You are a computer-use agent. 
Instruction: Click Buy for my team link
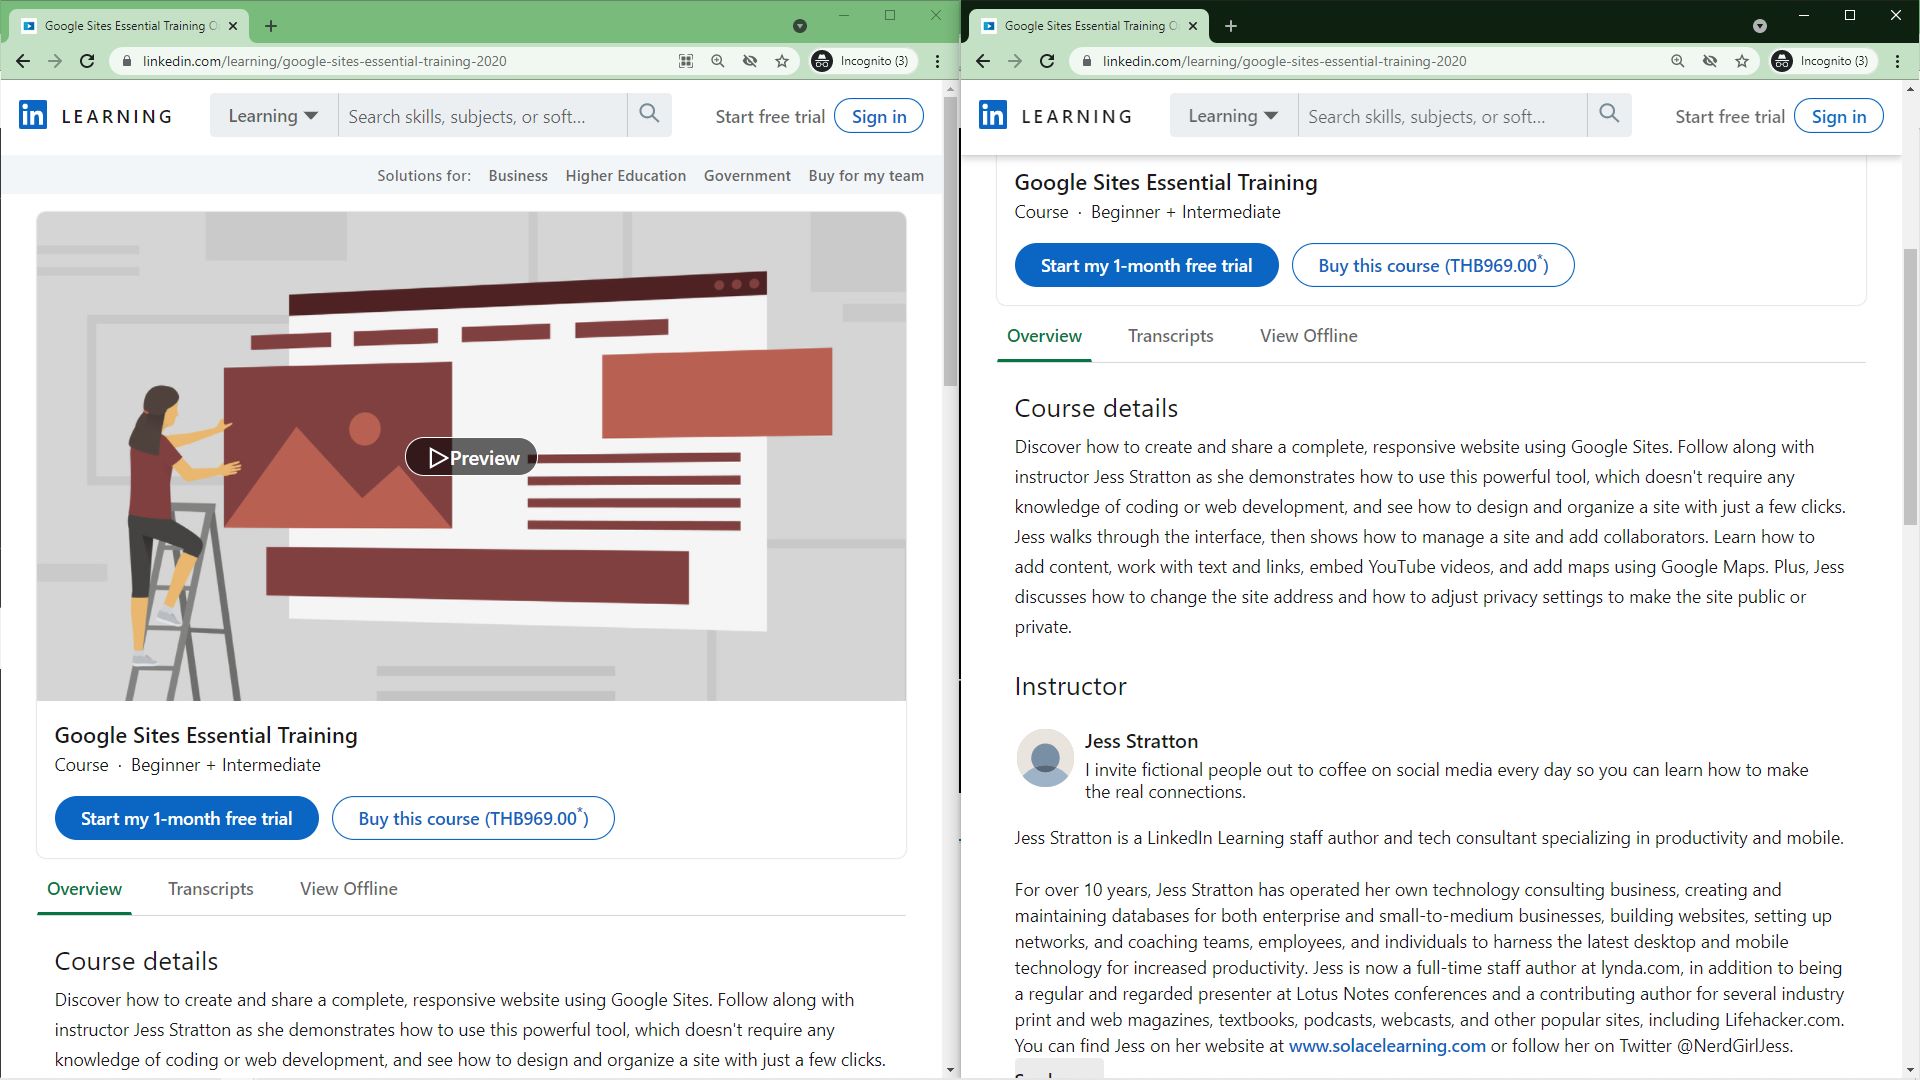tap(866, 176)
